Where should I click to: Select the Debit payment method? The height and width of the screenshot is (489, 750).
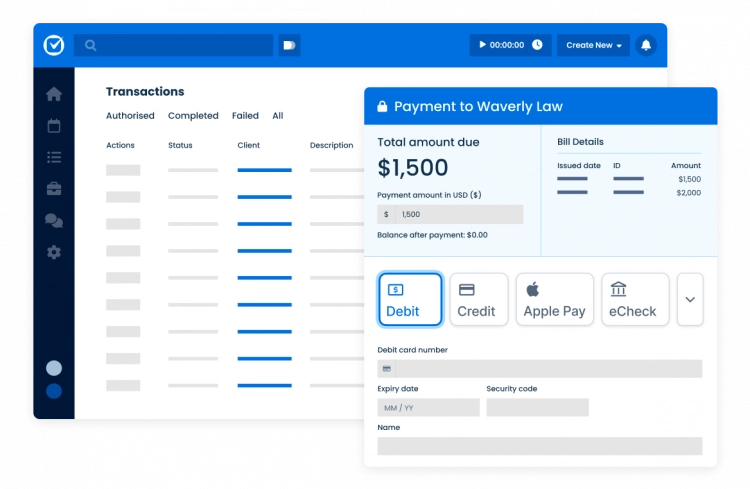pos(410,299)
